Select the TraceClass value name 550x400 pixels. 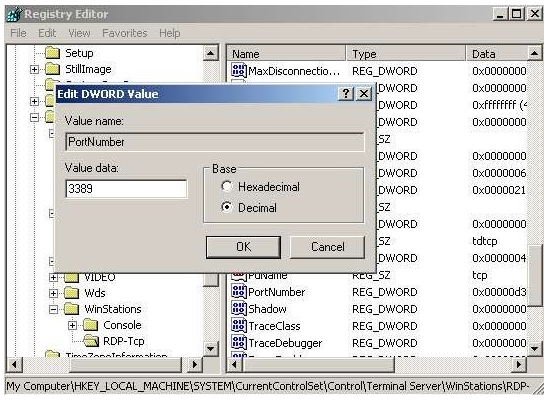coord(274,326)
